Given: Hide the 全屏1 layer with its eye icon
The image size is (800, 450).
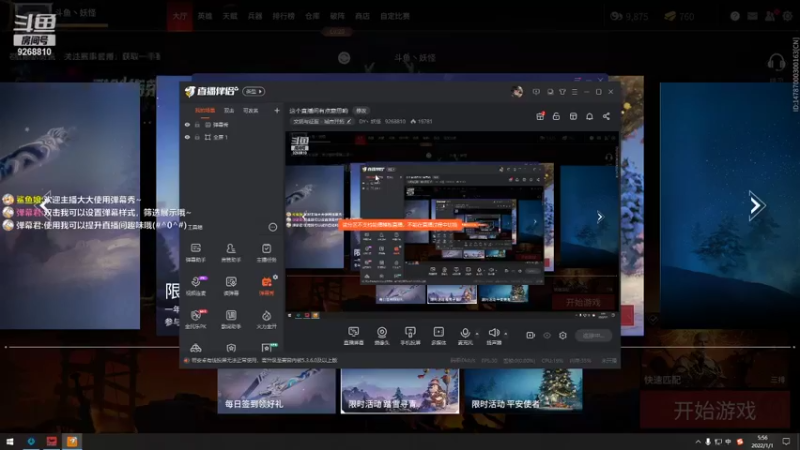Looking at the screenshot, I should 187,137.
